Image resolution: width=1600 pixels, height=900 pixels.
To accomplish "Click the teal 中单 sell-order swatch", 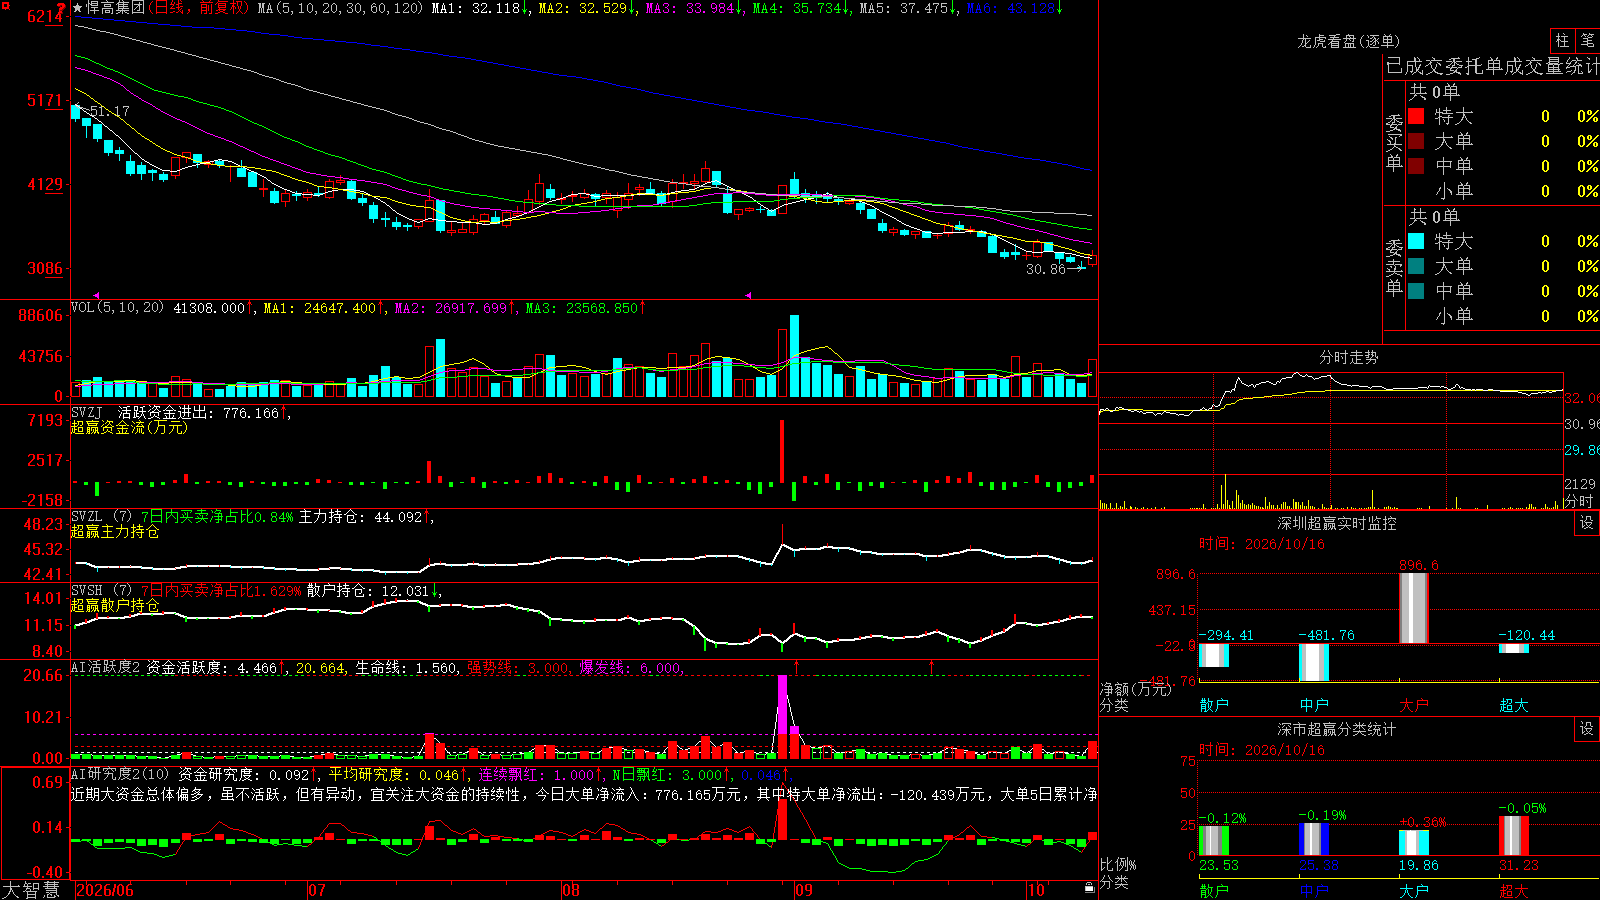I will point(1416,291).
